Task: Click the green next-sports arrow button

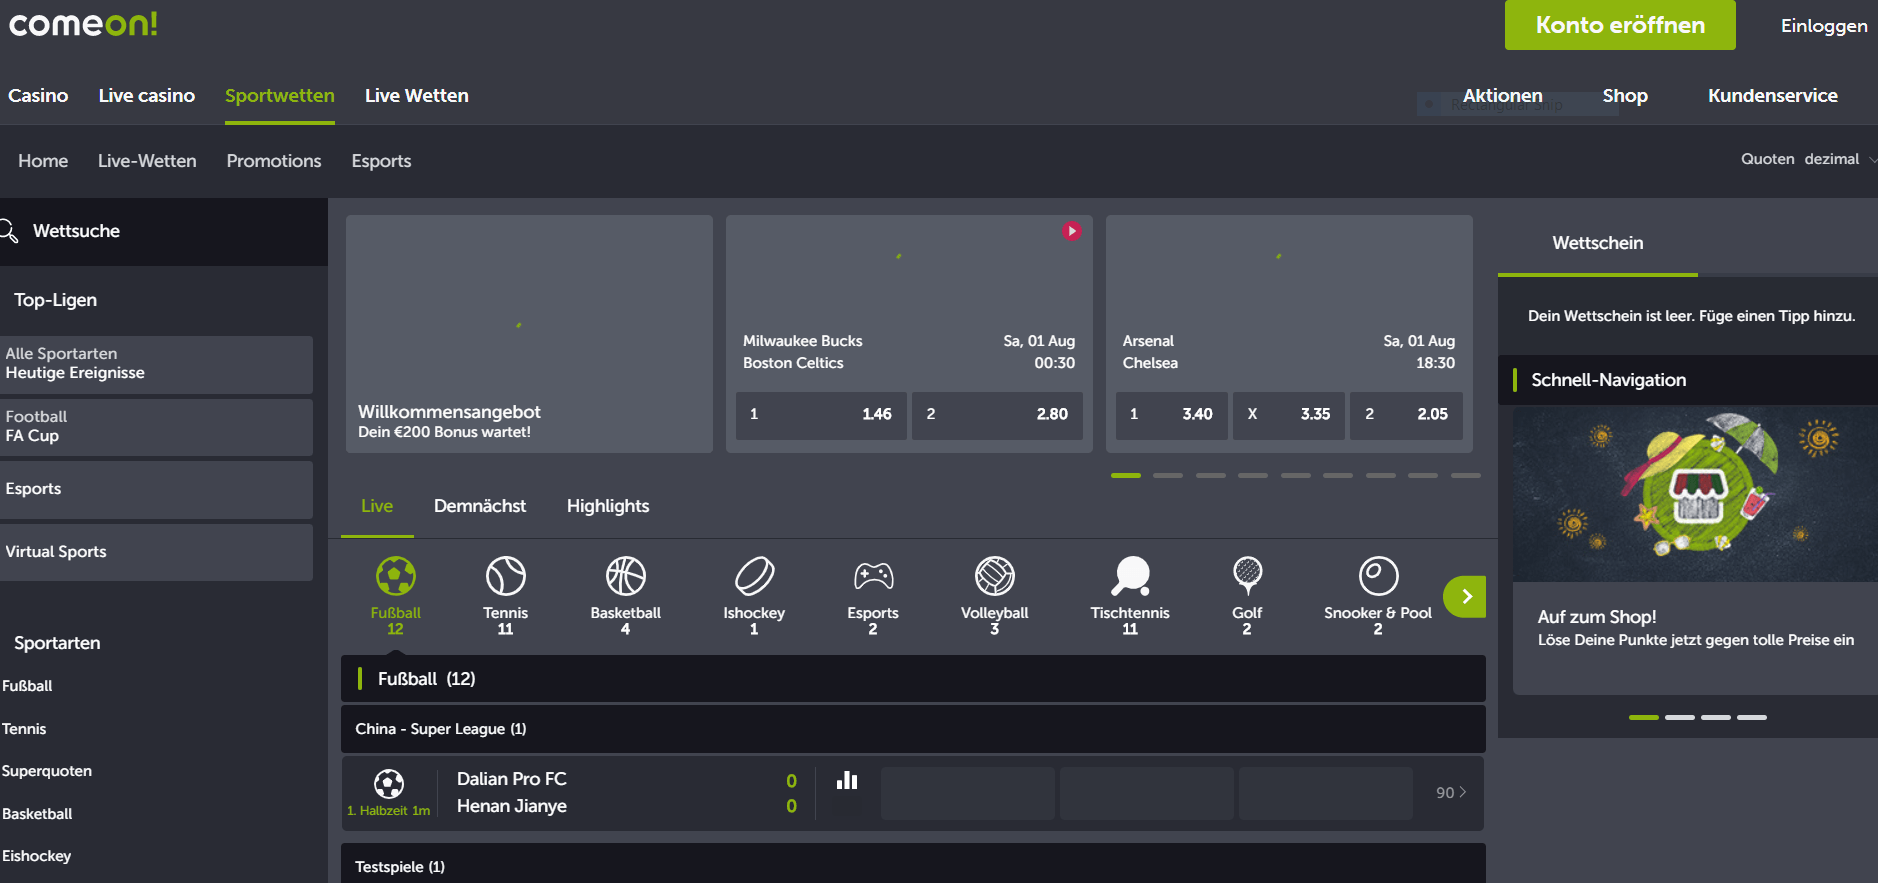Action: pyautogui.click(x=1465, y=597)
